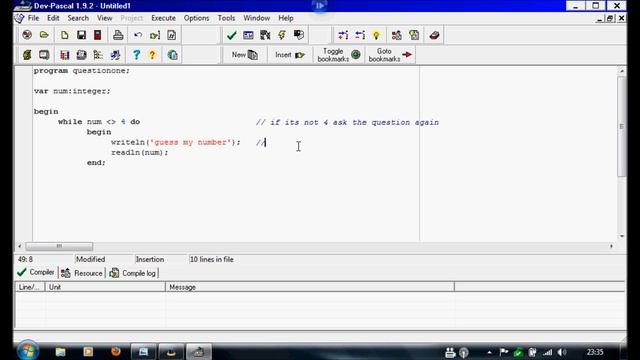The width and height of the screenshot is (640, 360).
Task: Click the compile-and-run icon beside run
Action: (x=265, y=35)
